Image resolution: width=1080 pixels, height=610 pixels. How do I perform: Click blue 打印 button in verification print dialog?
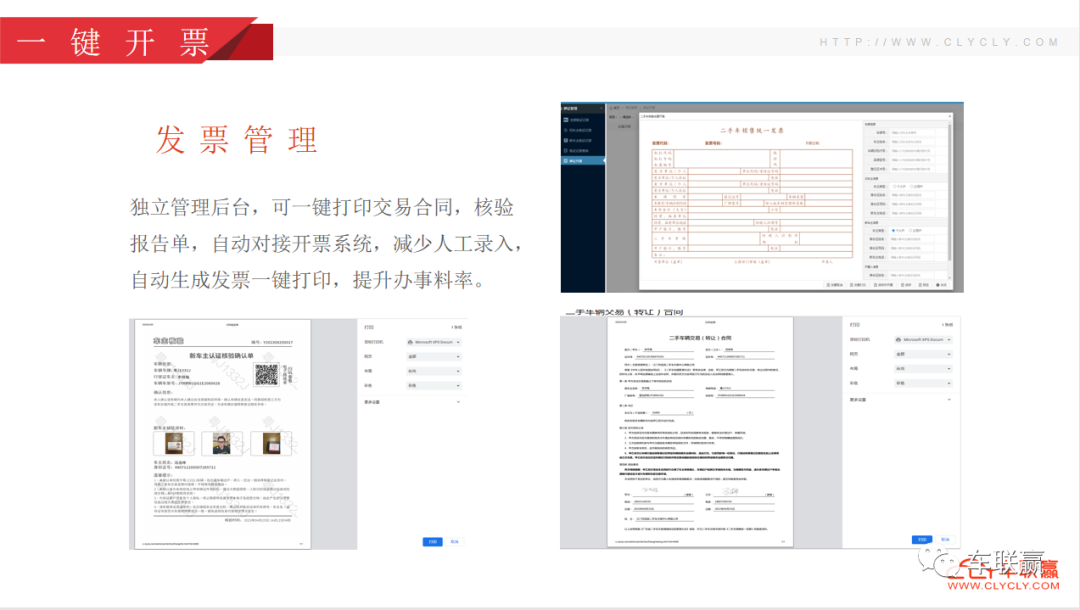tap(432, 542)
